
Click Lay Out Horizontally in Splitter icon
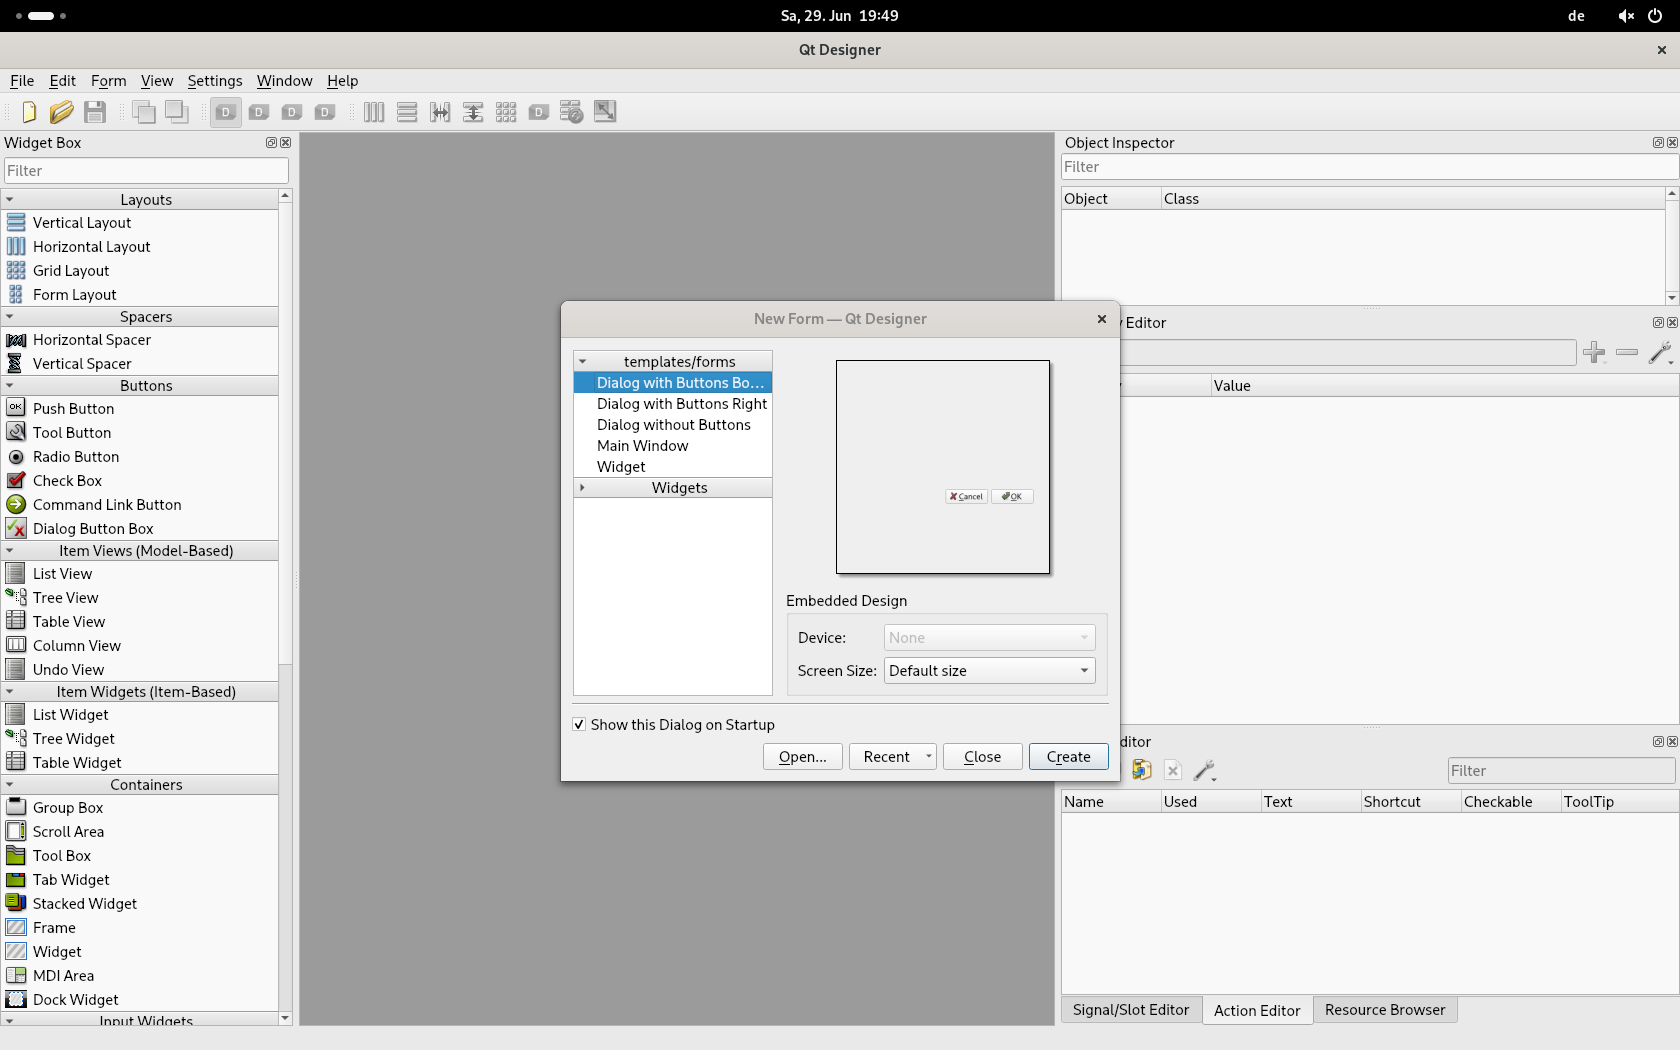[440, 112]
